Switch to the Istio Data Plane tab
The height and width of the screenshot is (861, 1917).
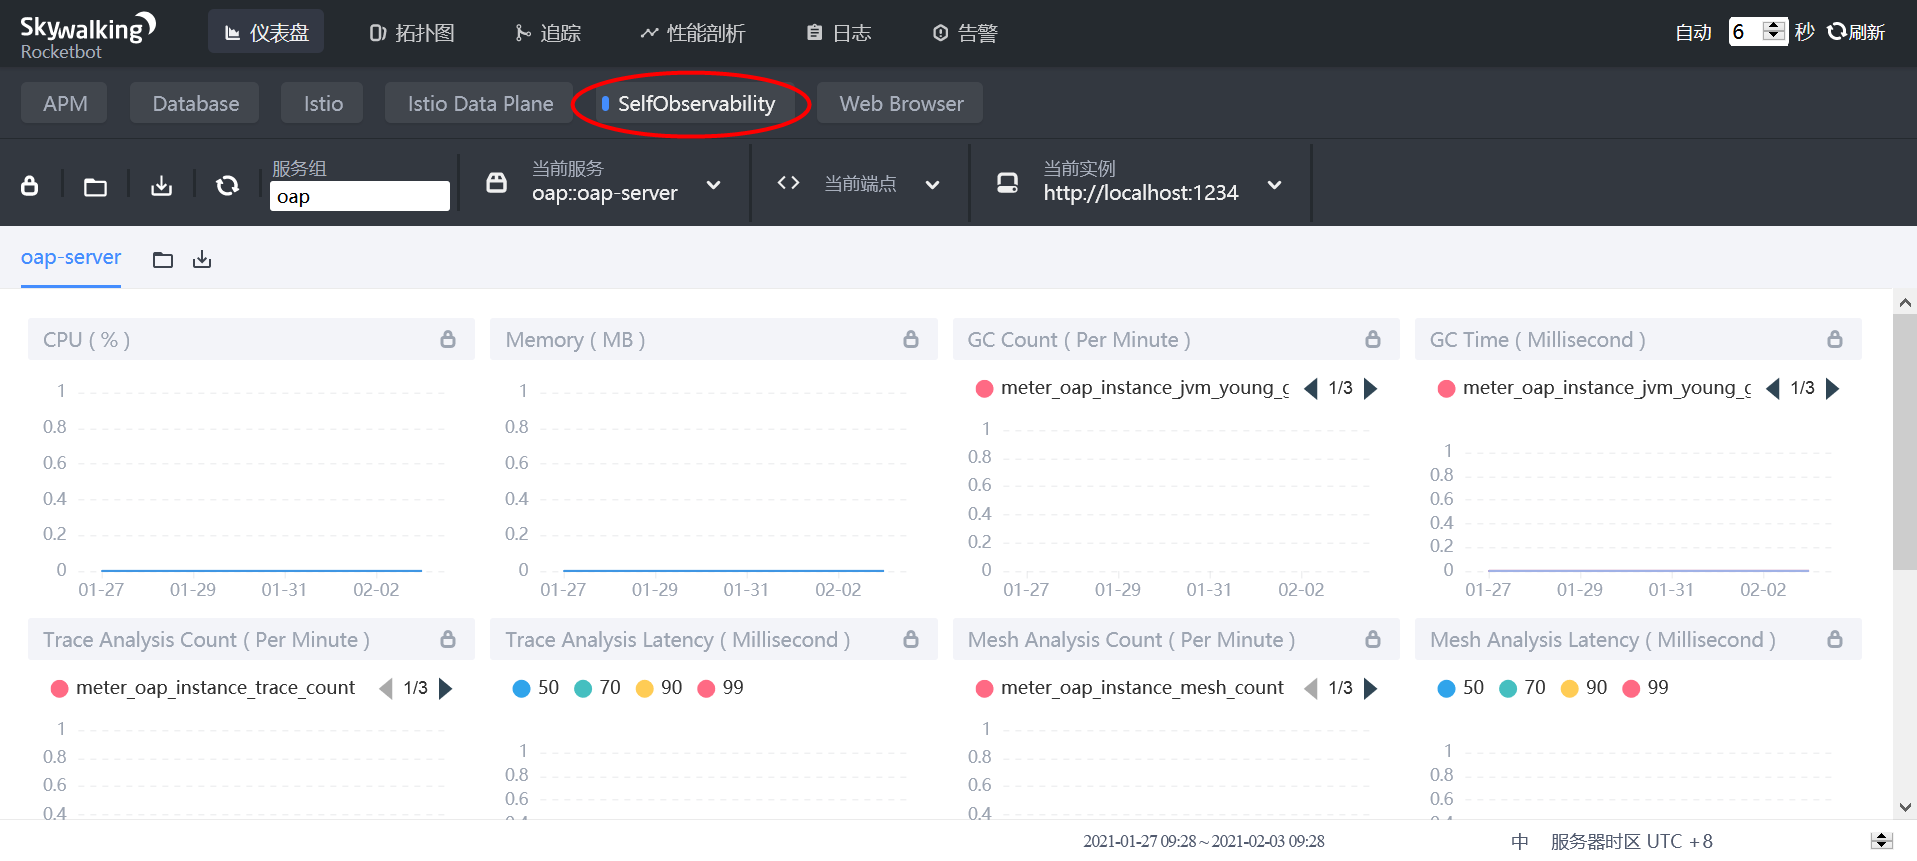[480, 103]
